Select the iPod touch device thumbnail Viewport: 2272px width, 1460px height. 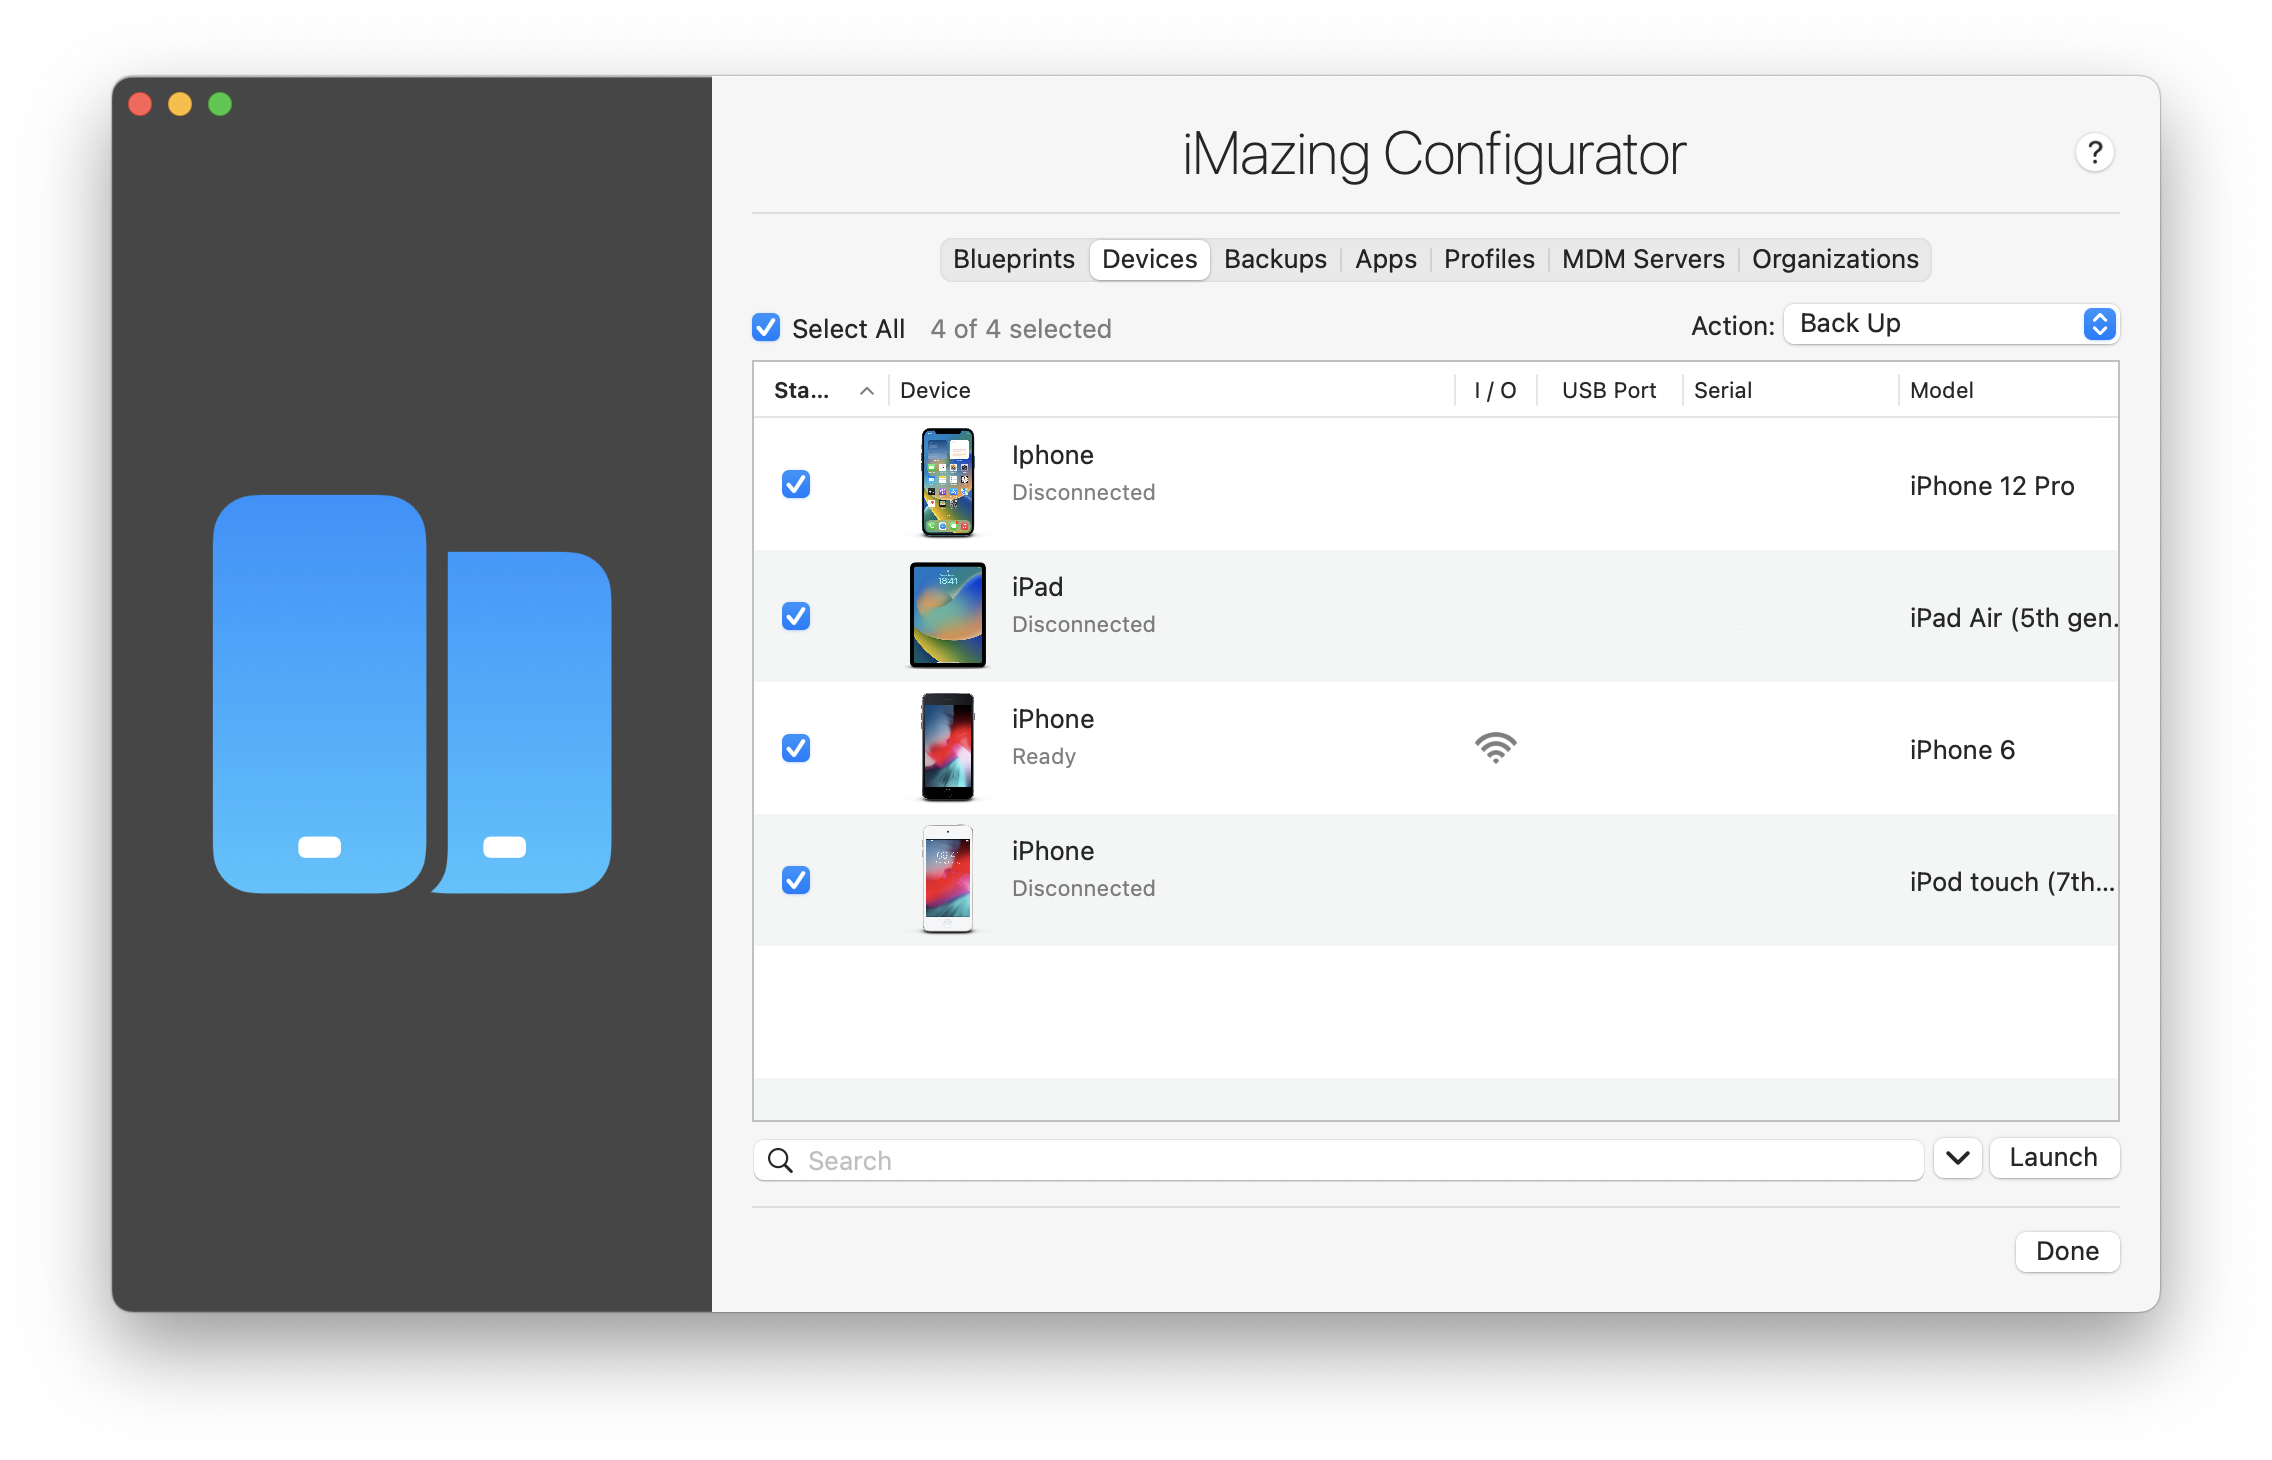(947, 879)
